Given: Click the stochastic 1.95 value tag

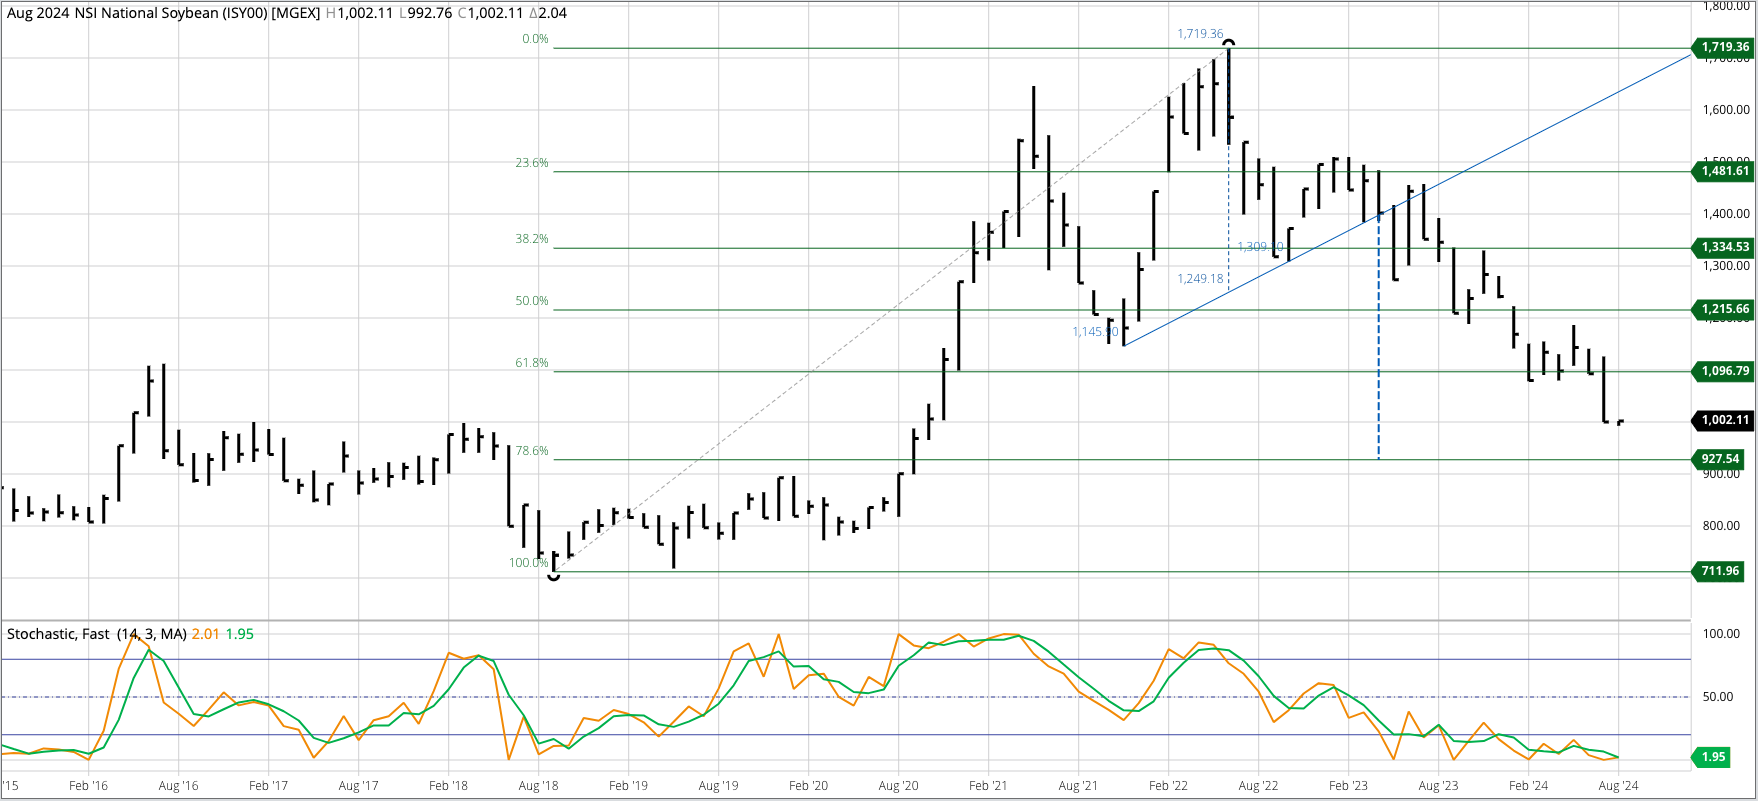Looking at the screenshot, I should tap(1713, 757).
